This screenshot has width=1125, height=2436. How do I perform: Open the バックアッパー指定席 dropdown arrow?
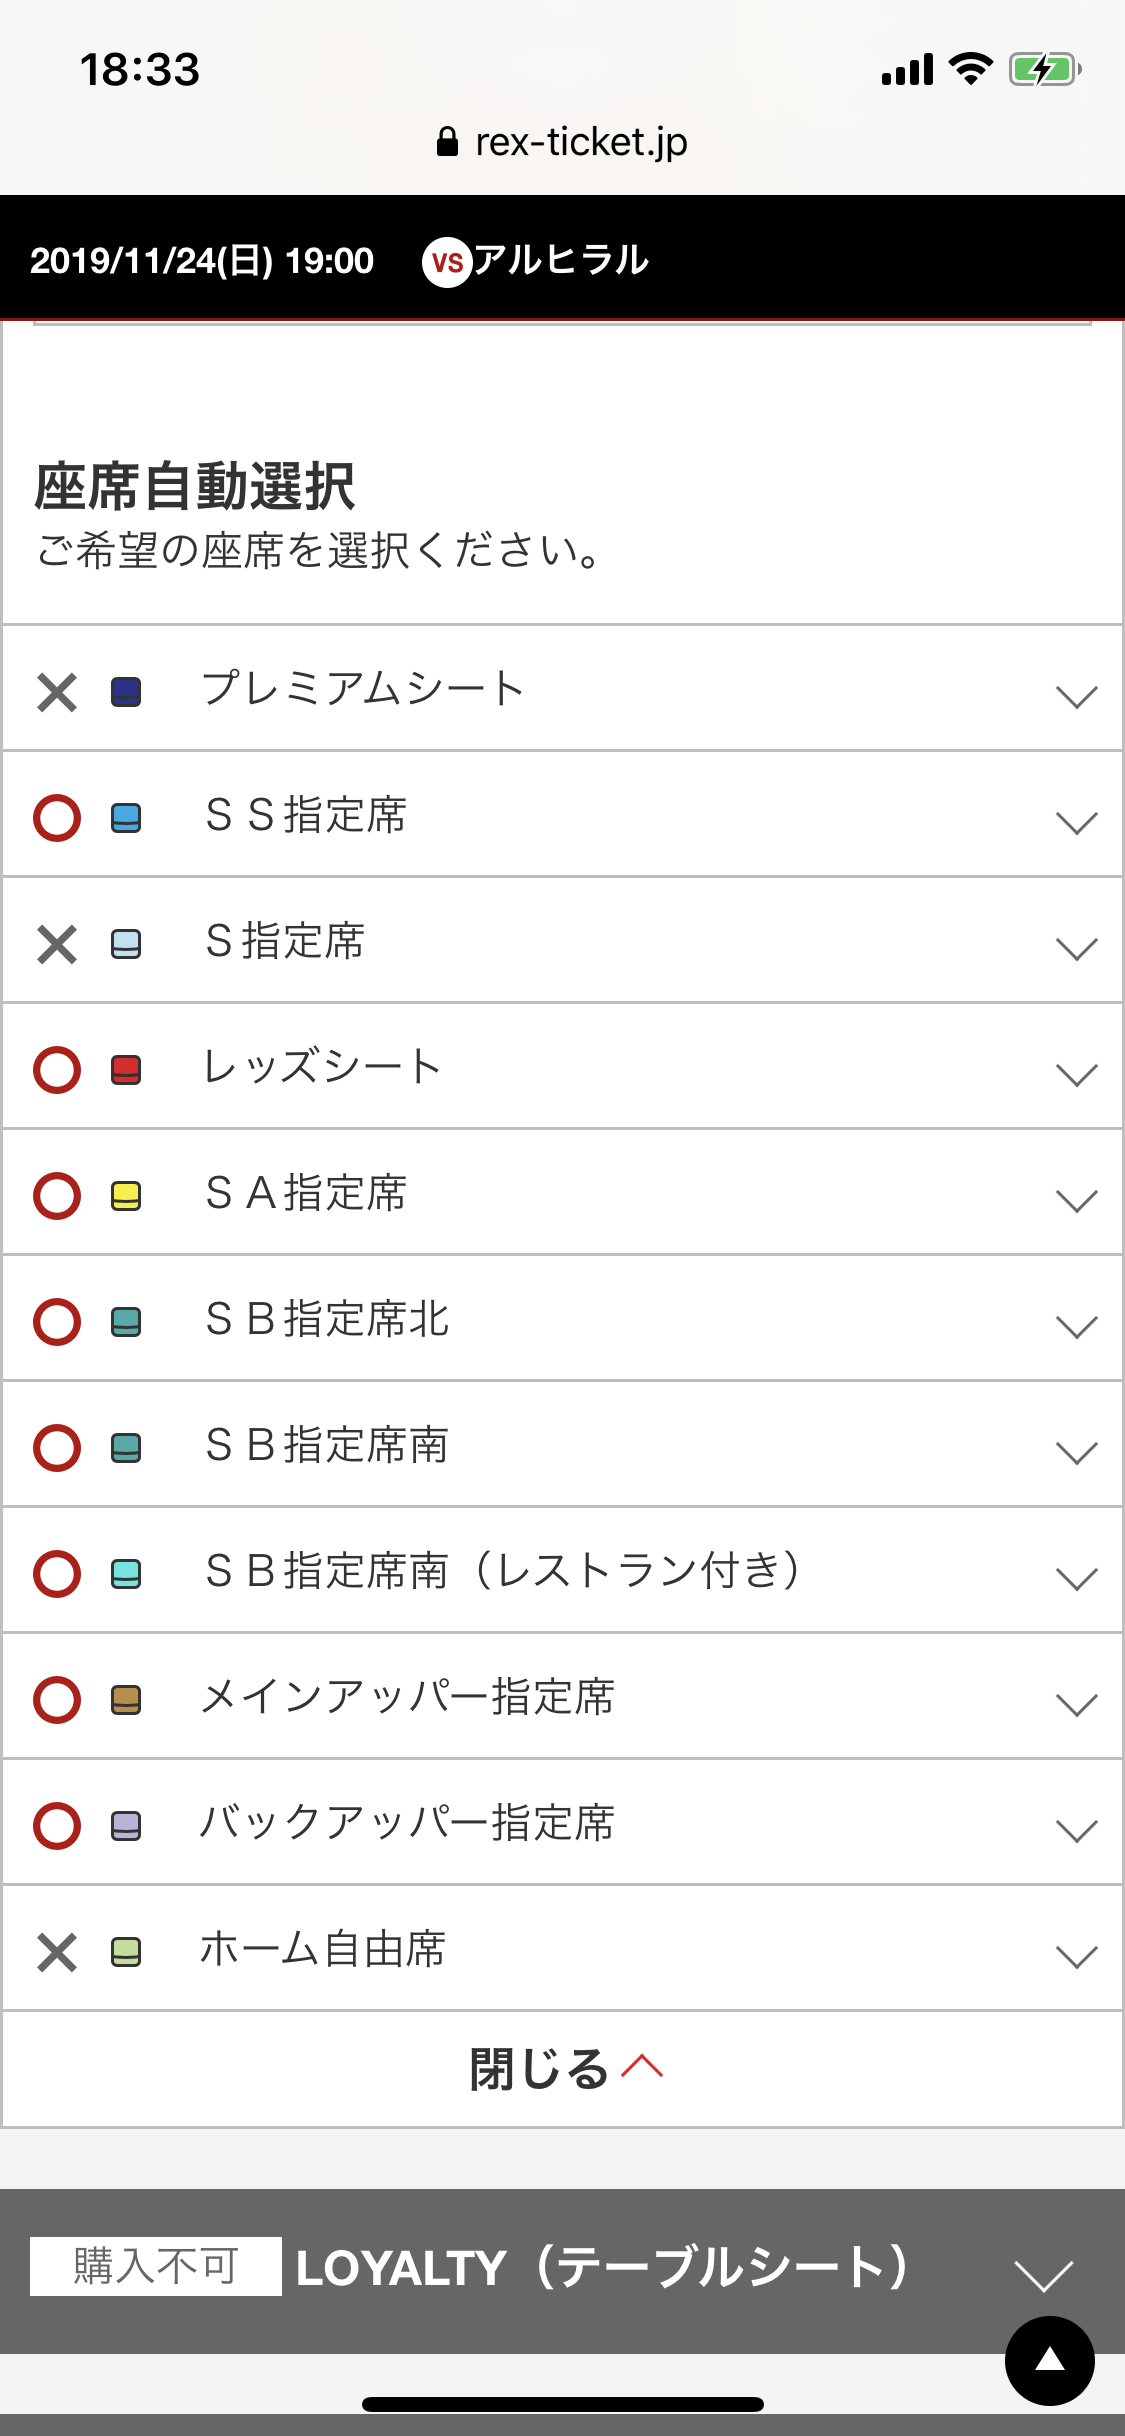(1076, 1830)
